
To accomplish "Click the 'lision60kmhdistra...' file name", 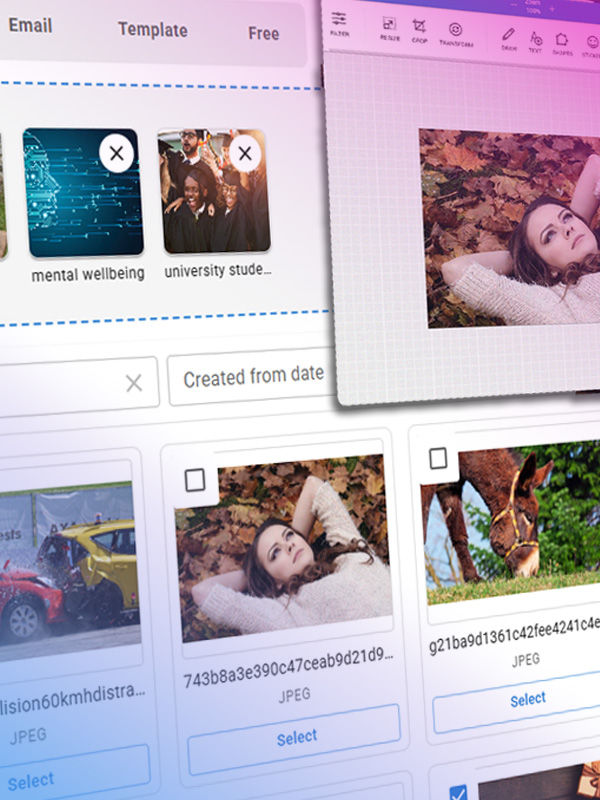I will (72, 699).
